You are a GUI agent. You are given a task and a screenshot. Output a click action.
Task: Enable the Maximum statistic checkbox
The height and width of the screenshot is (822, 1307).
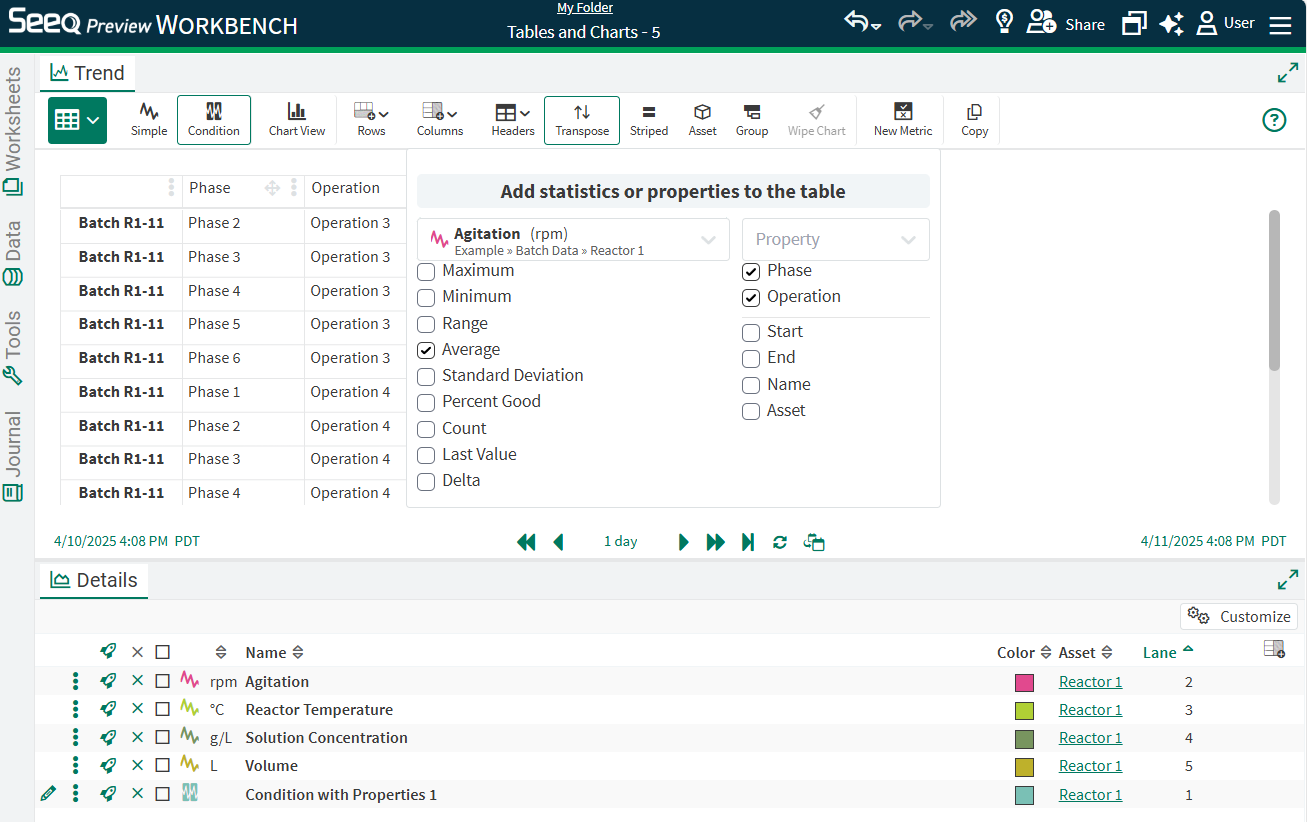(426, 271)
